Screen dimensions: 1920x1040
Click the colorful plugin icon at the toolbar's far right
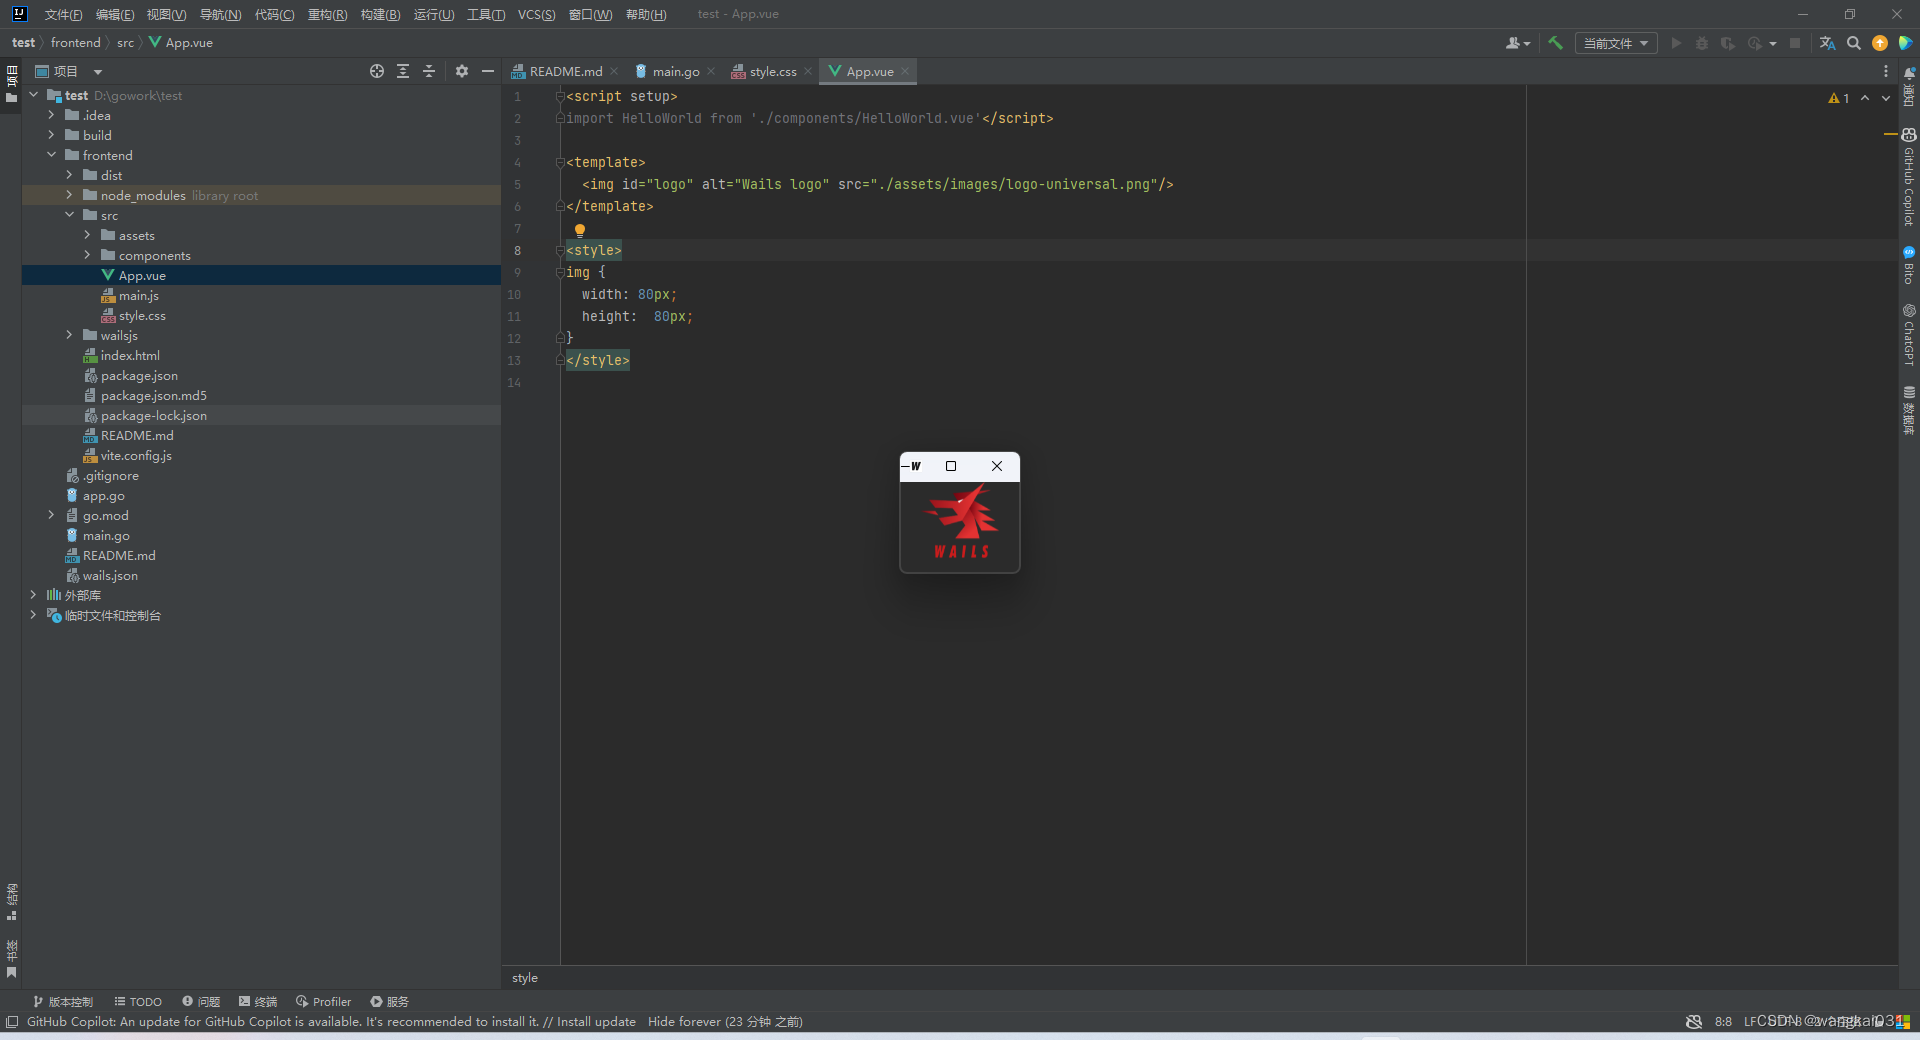(1905, 43)
